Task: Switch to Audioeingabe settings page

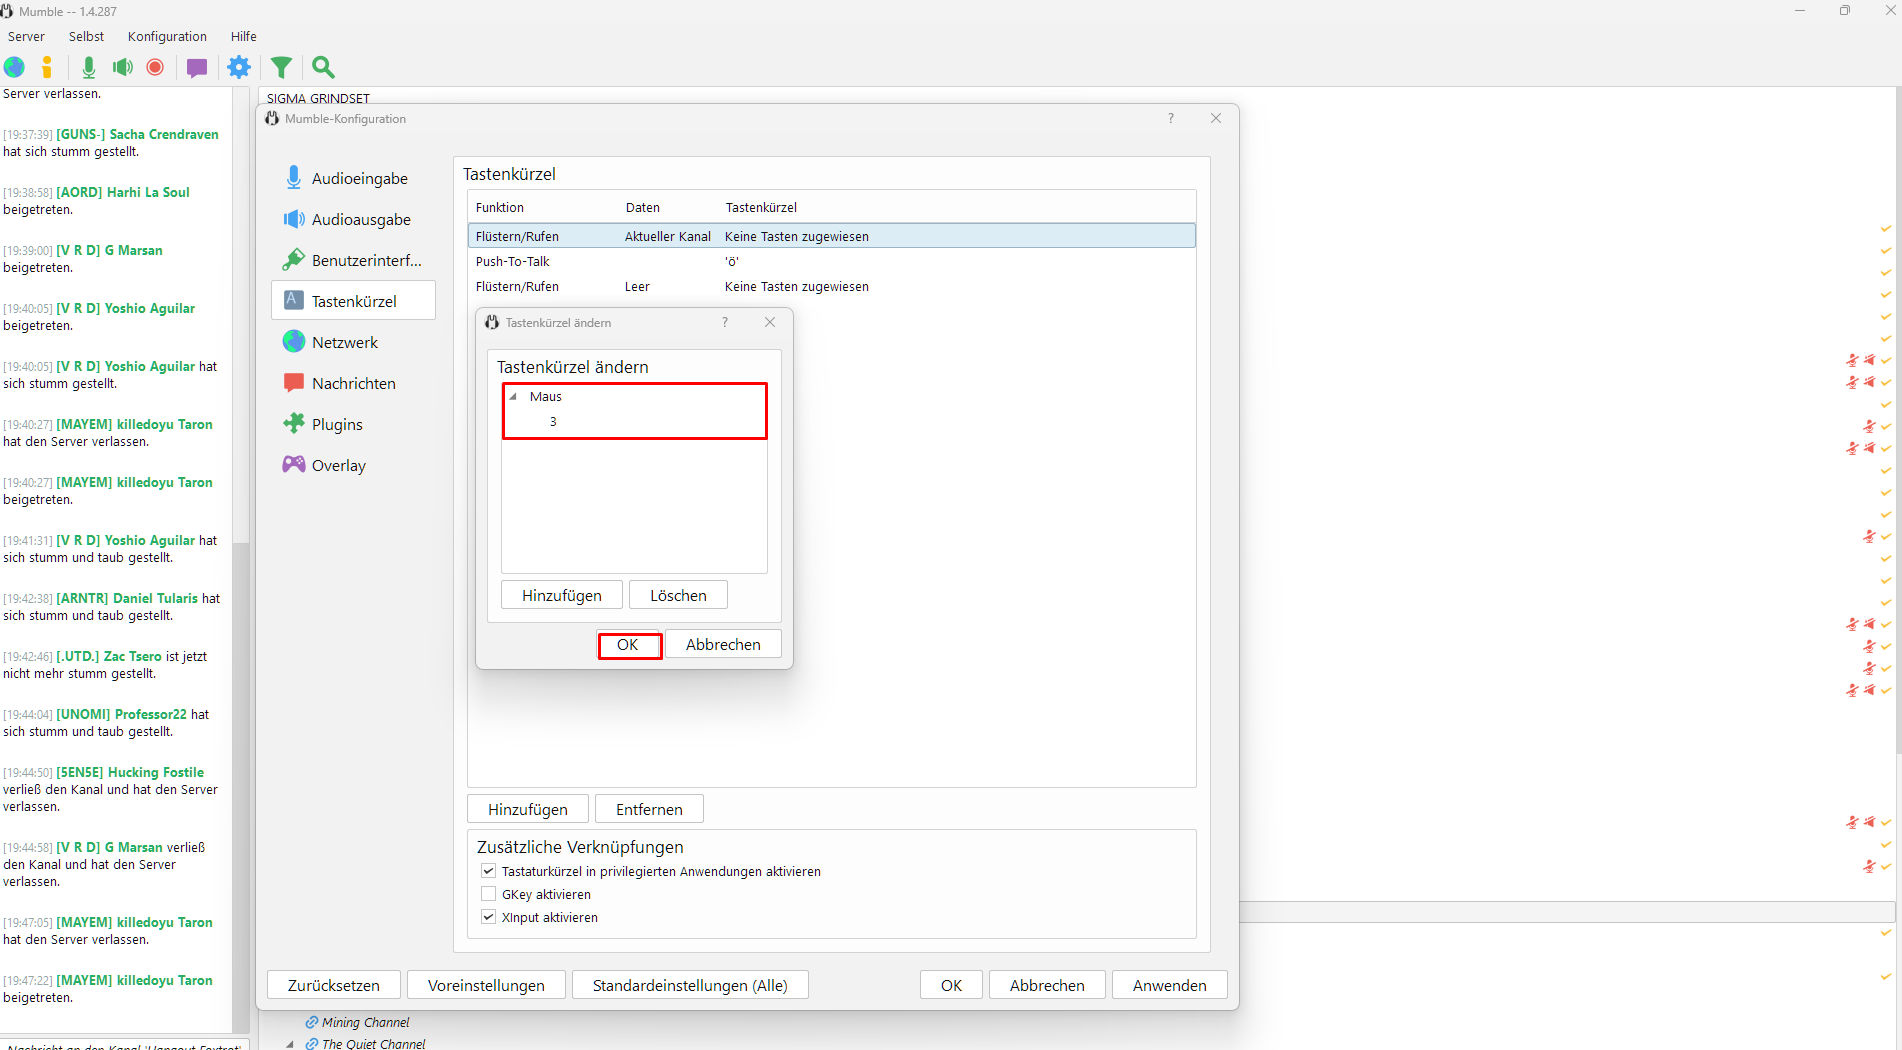Action: (x=353, y=178)
